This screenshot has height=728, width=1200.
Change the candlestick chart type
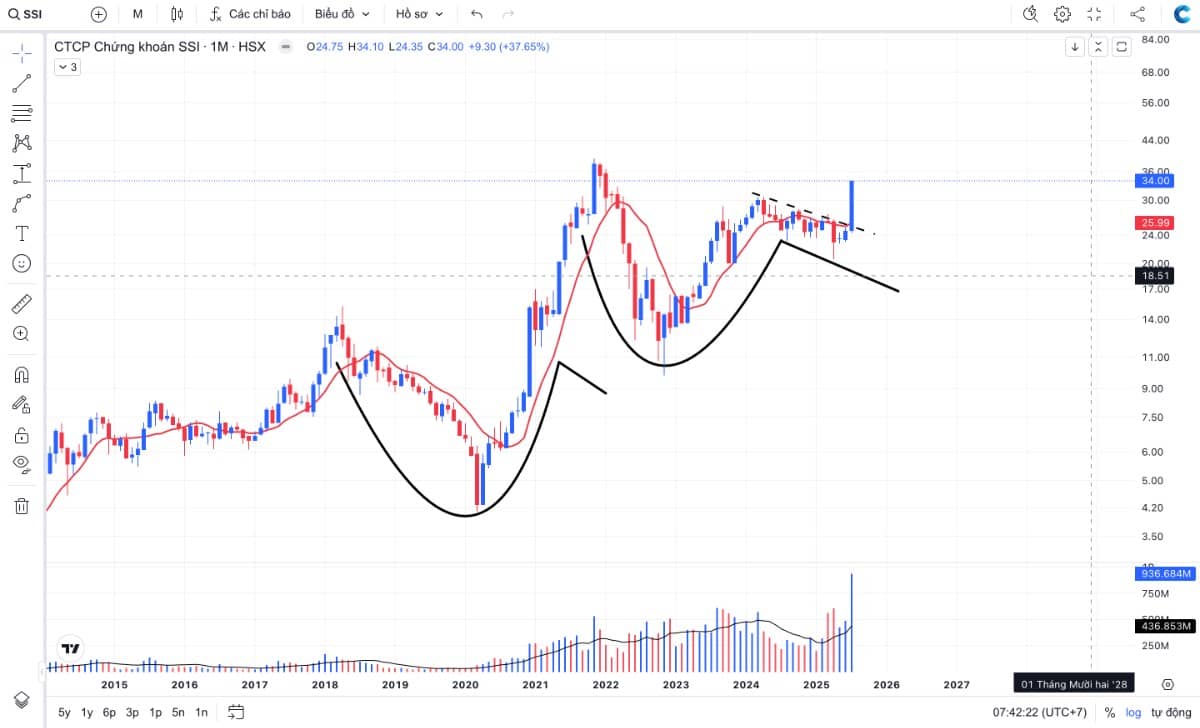tap(177, 14)
